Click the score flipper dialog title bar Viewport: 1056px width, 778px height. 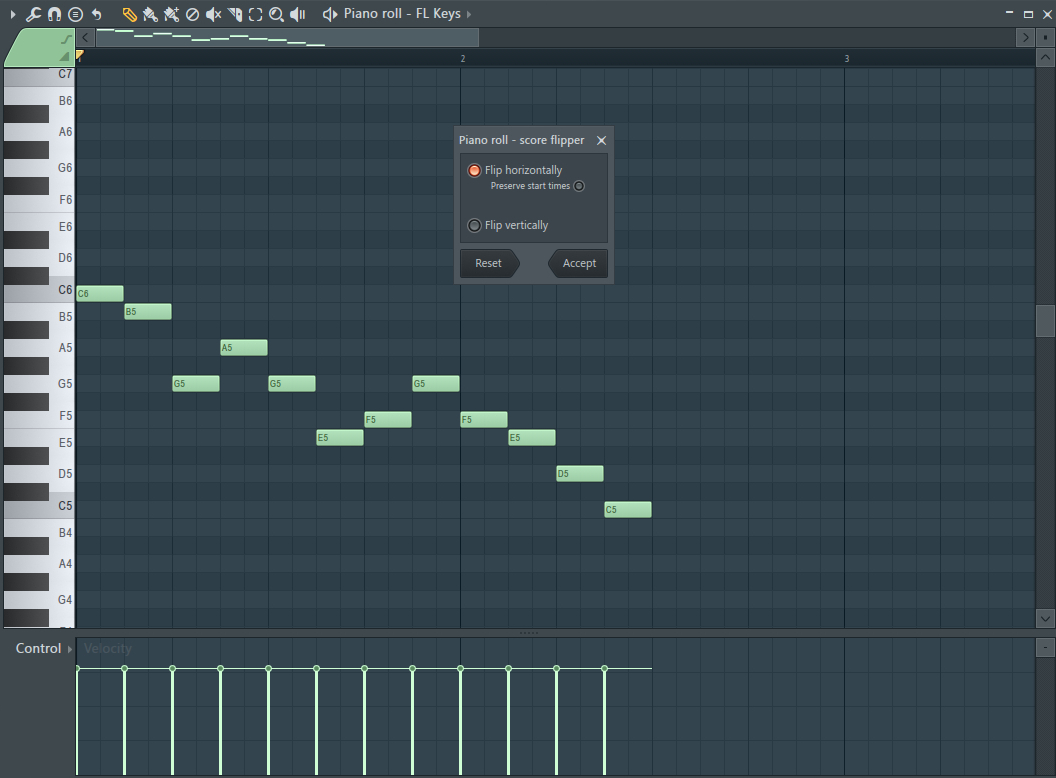pyautogui.click(x=522, y=140)
